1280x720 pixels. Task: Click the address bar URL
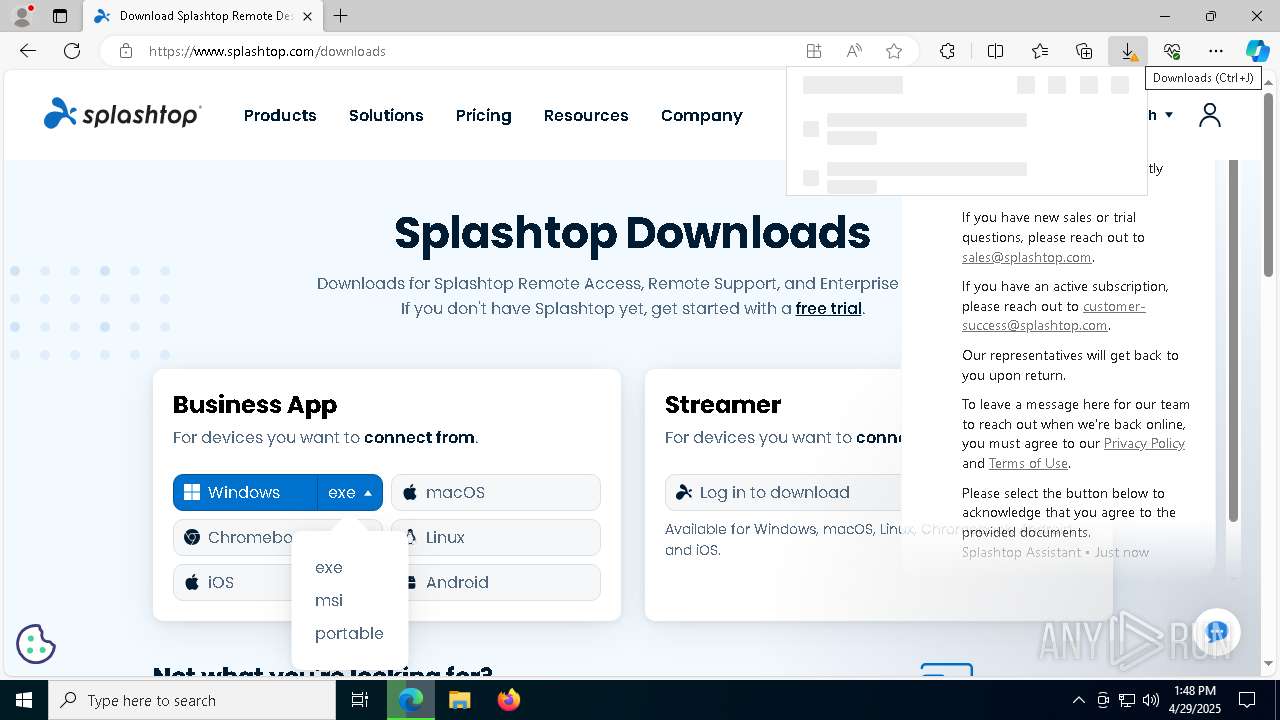267,51
